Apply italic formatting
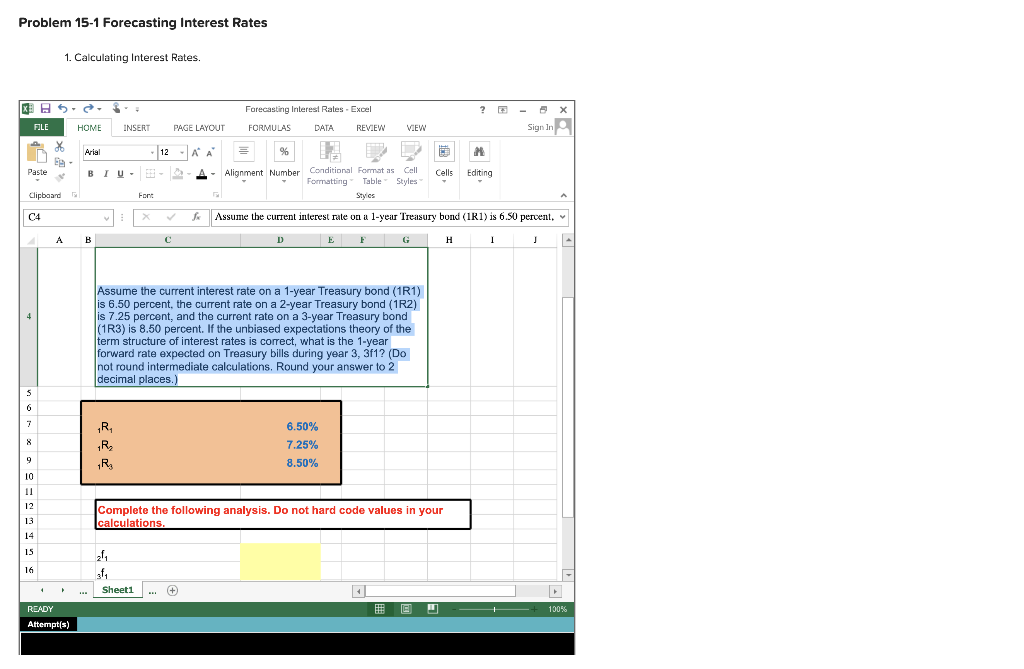Image resolution: width=1024 pixels, height=669 pixels. click(x=105, y=173)
